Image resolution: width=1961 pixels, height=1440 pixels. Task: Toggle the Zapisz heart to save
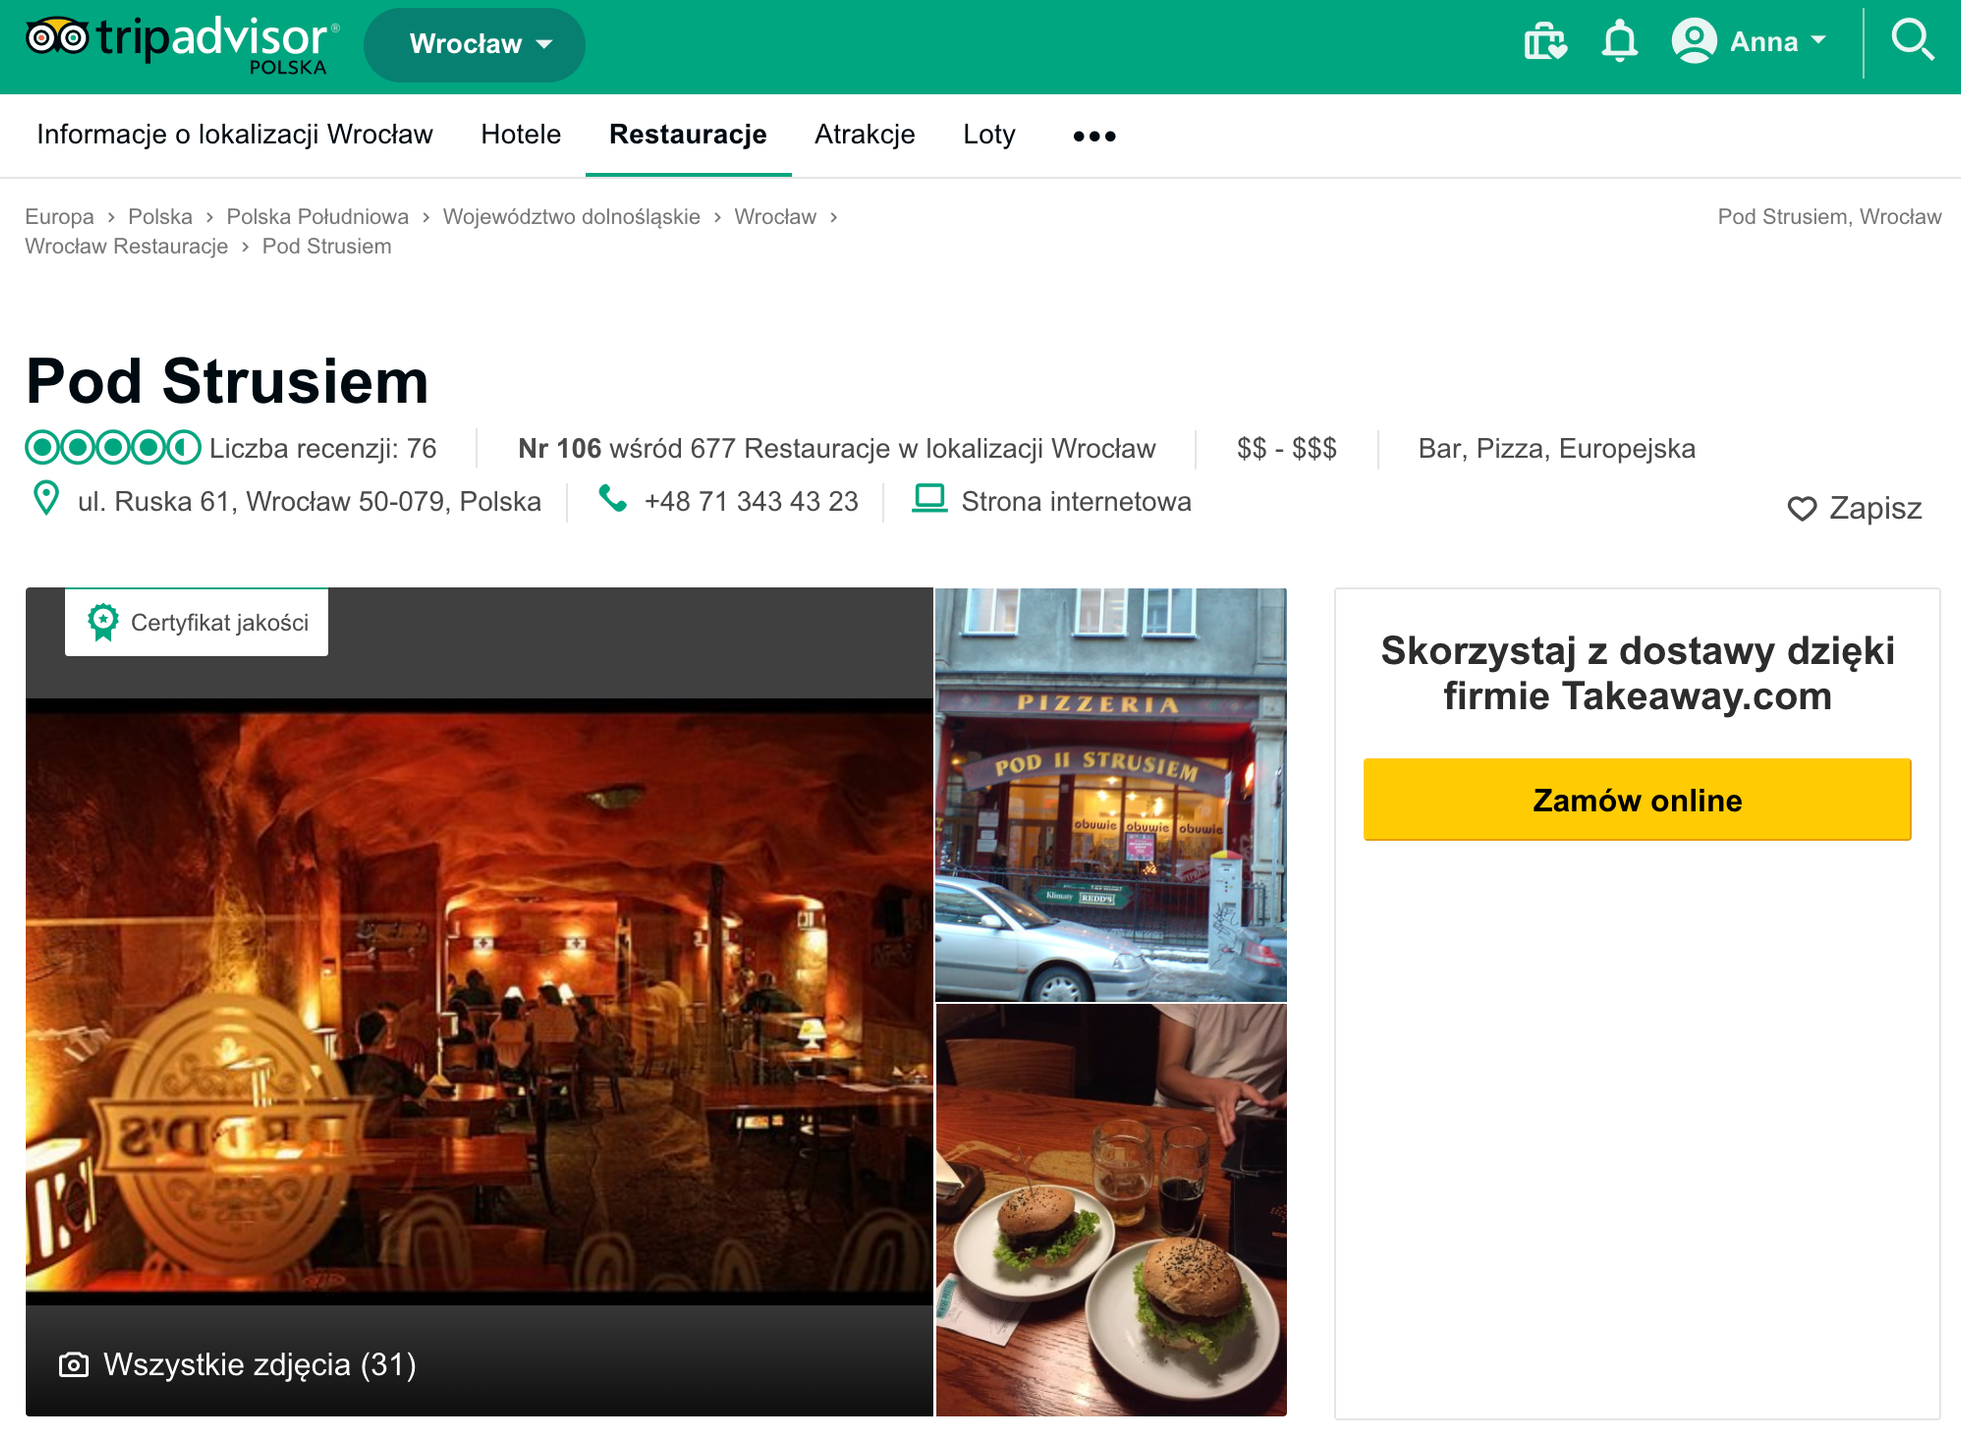(x=1801, y=509)
